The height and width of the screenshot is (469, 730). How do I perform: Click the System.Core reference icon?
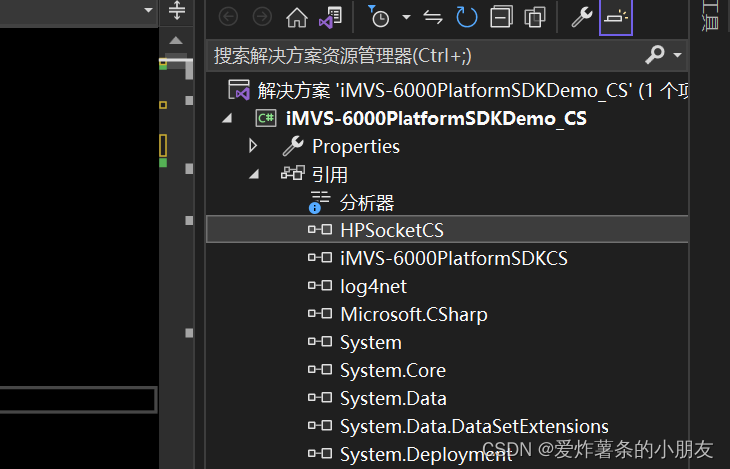pyautogui.click(x=320, y=369)
